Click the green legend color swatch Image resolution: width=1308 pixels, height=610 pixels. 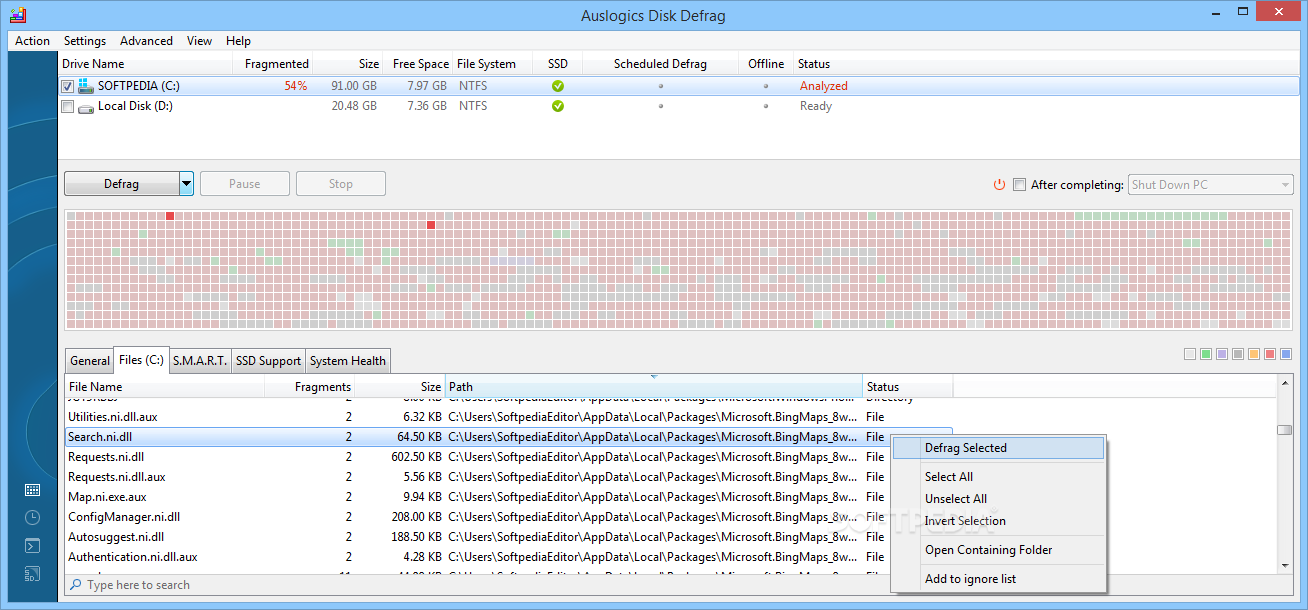pos(1206,354)
